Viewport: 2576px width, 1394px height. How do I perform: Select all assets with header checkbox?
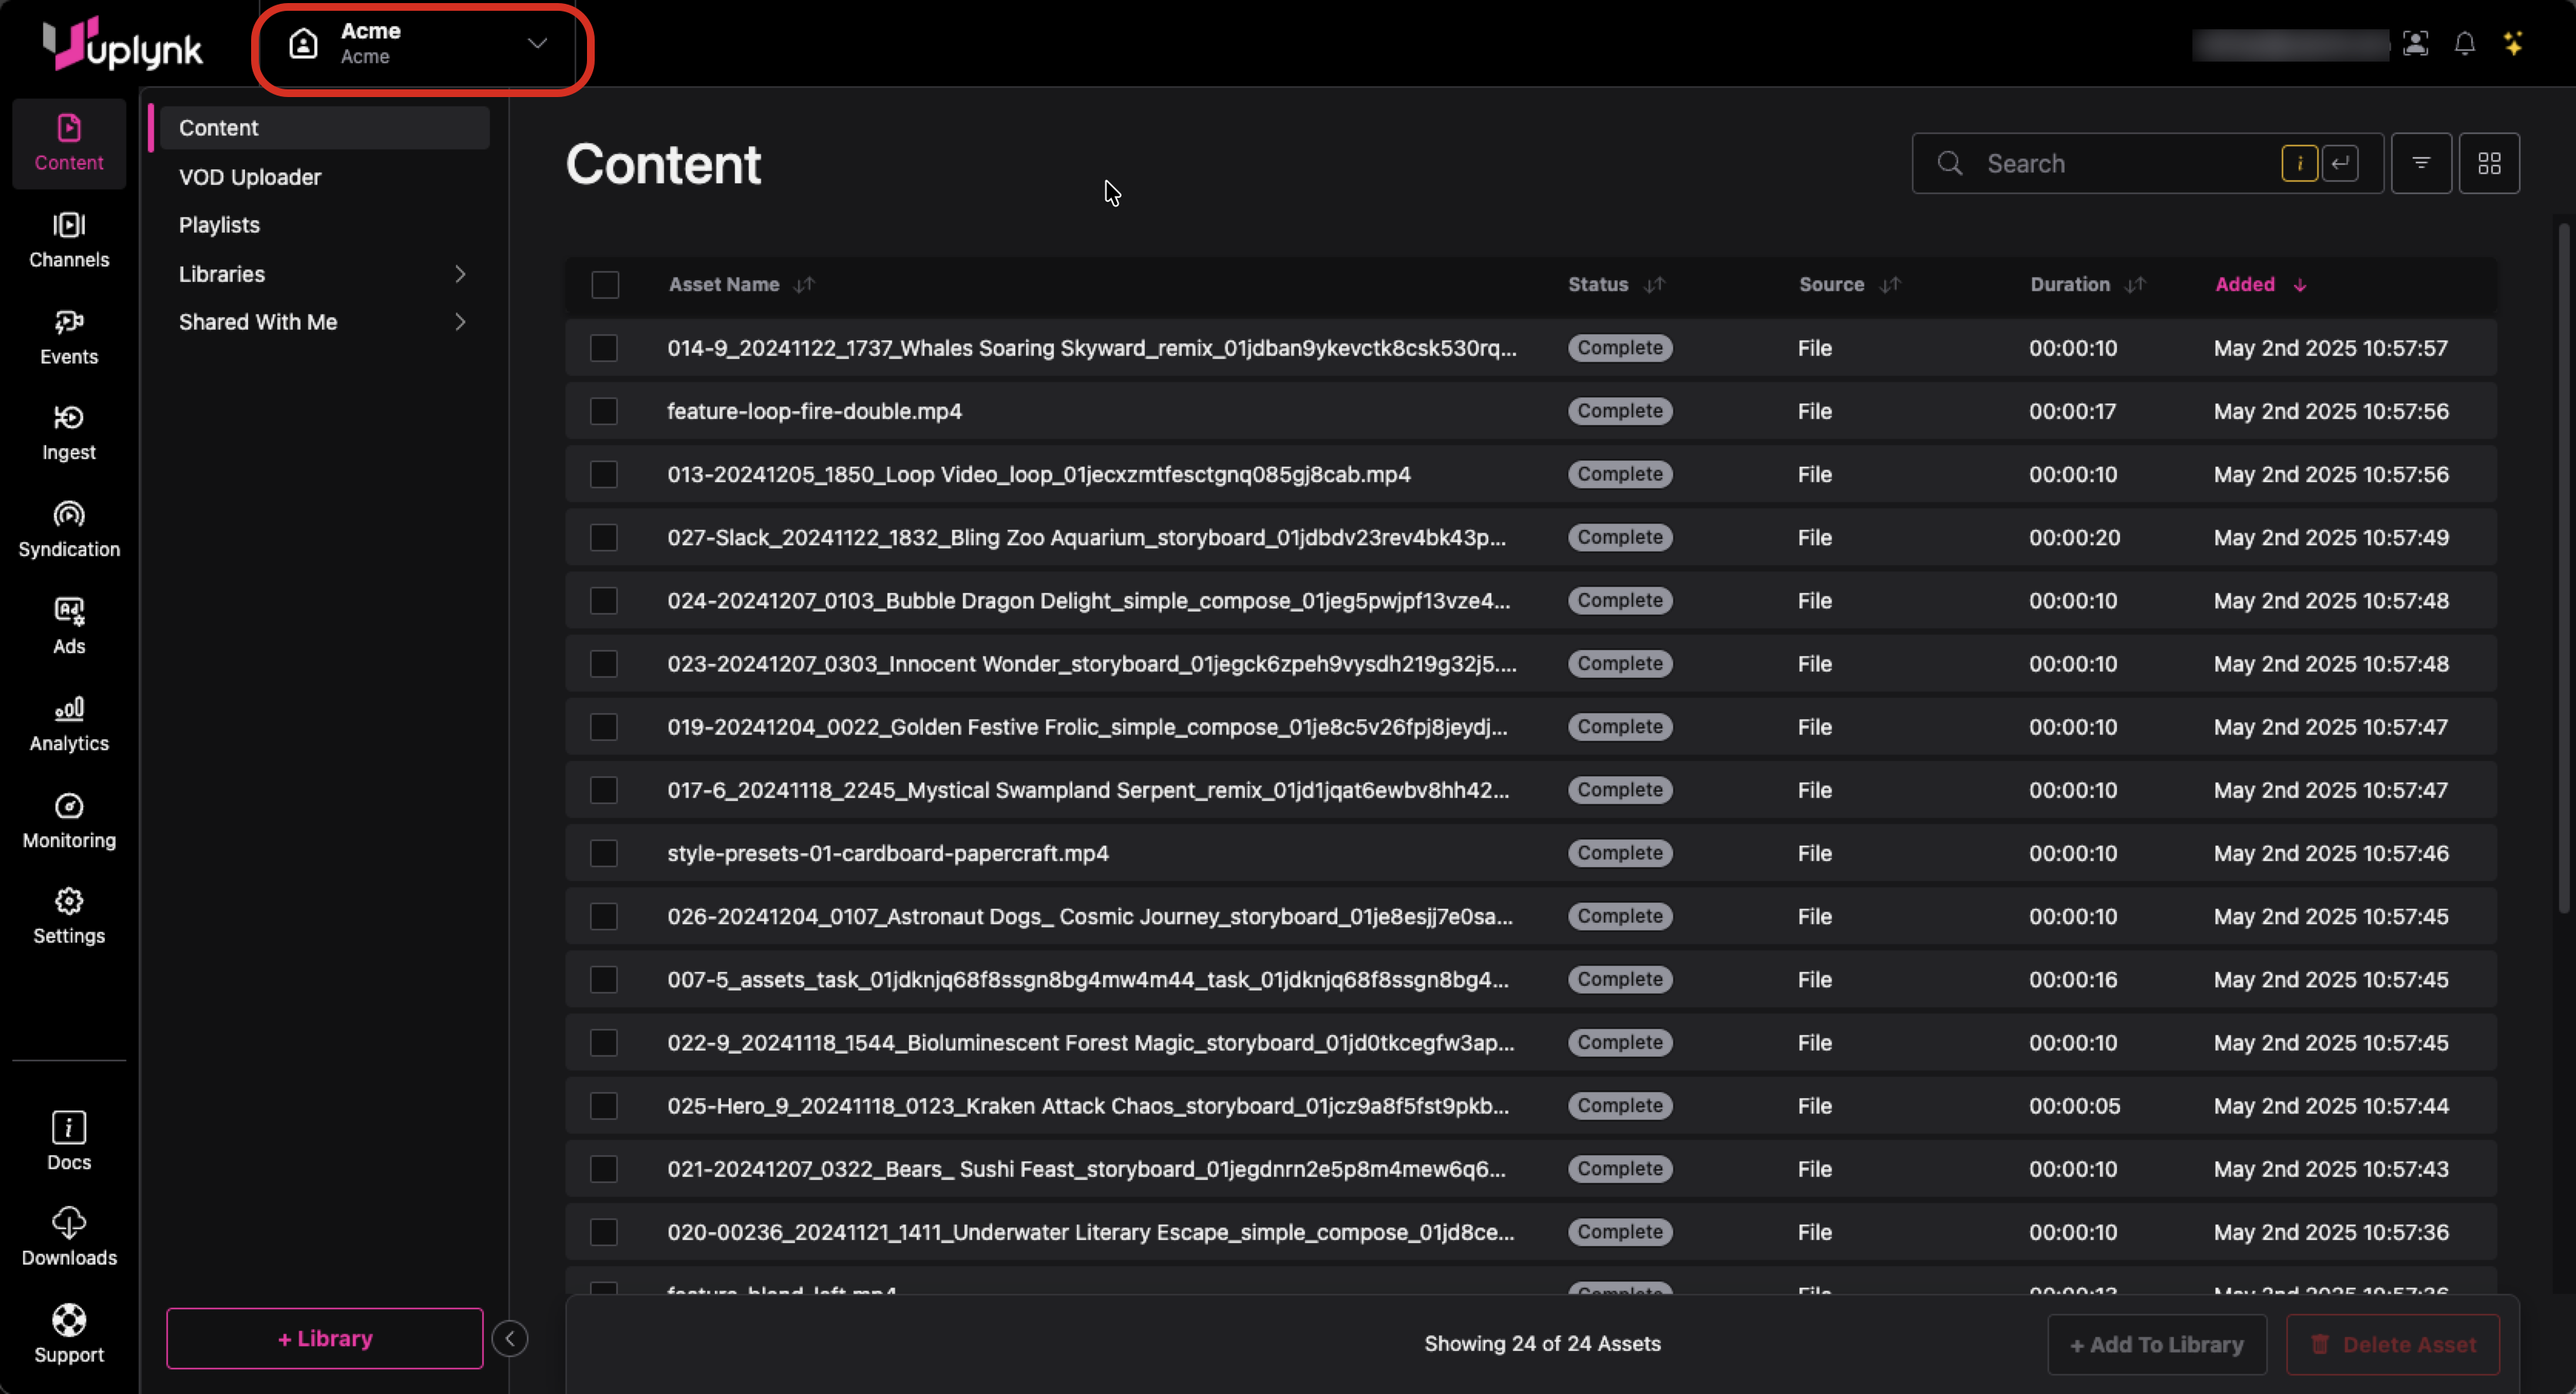click(x=605, y=285)
